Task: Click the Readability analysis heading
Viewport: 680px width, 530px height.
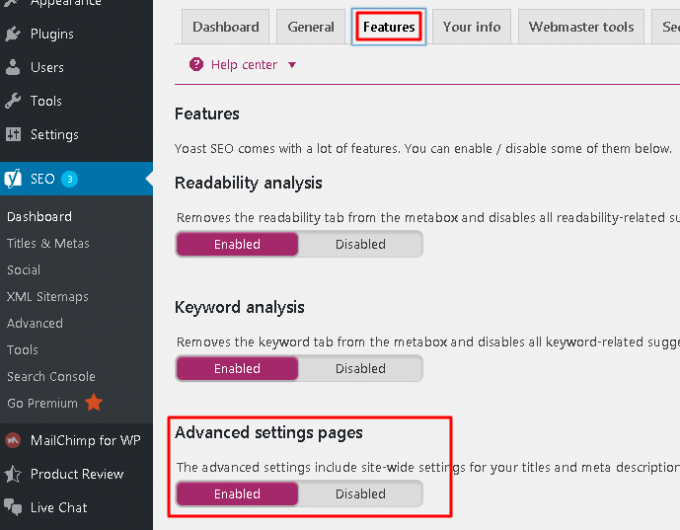Action: (248, 183)
